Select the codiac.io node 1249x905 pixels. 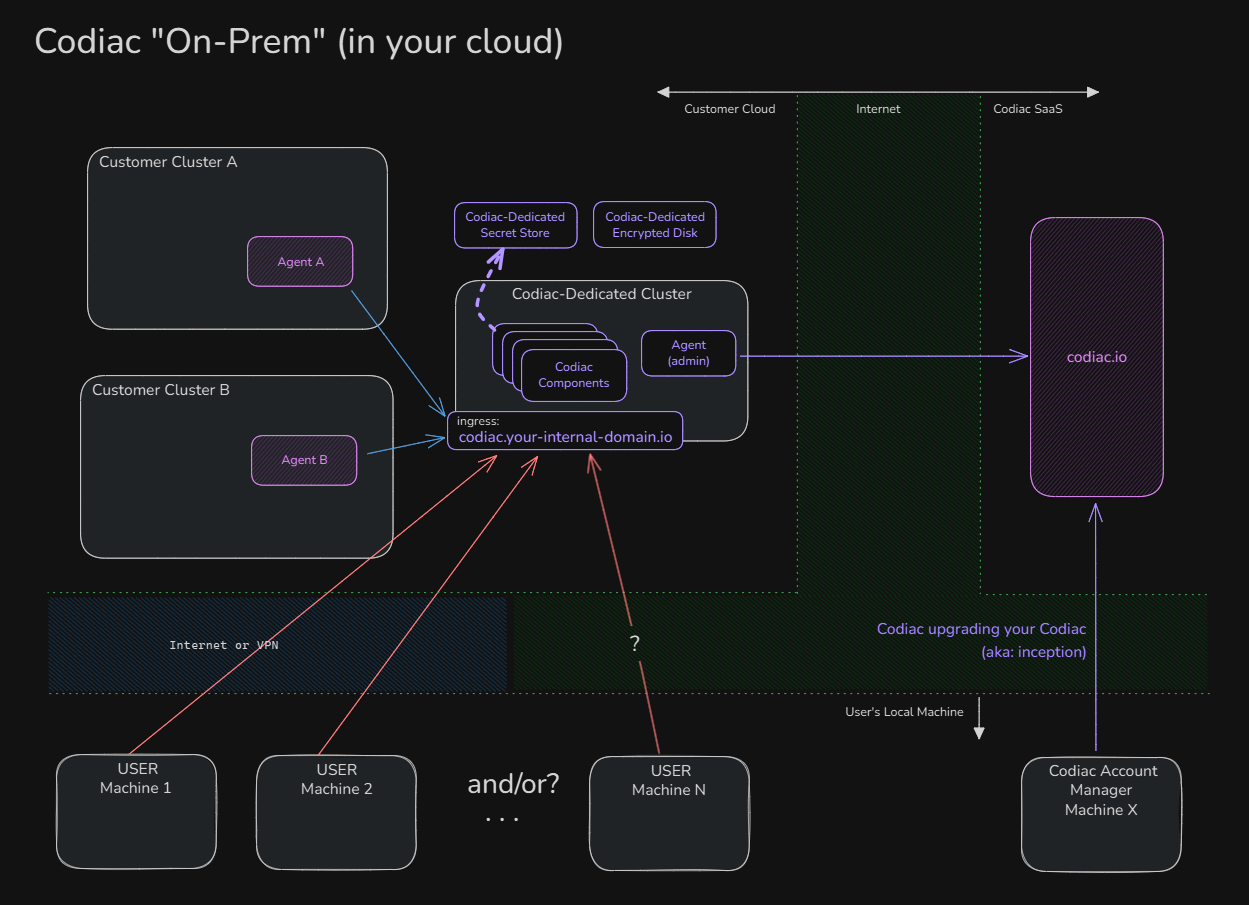[1096, 356]
